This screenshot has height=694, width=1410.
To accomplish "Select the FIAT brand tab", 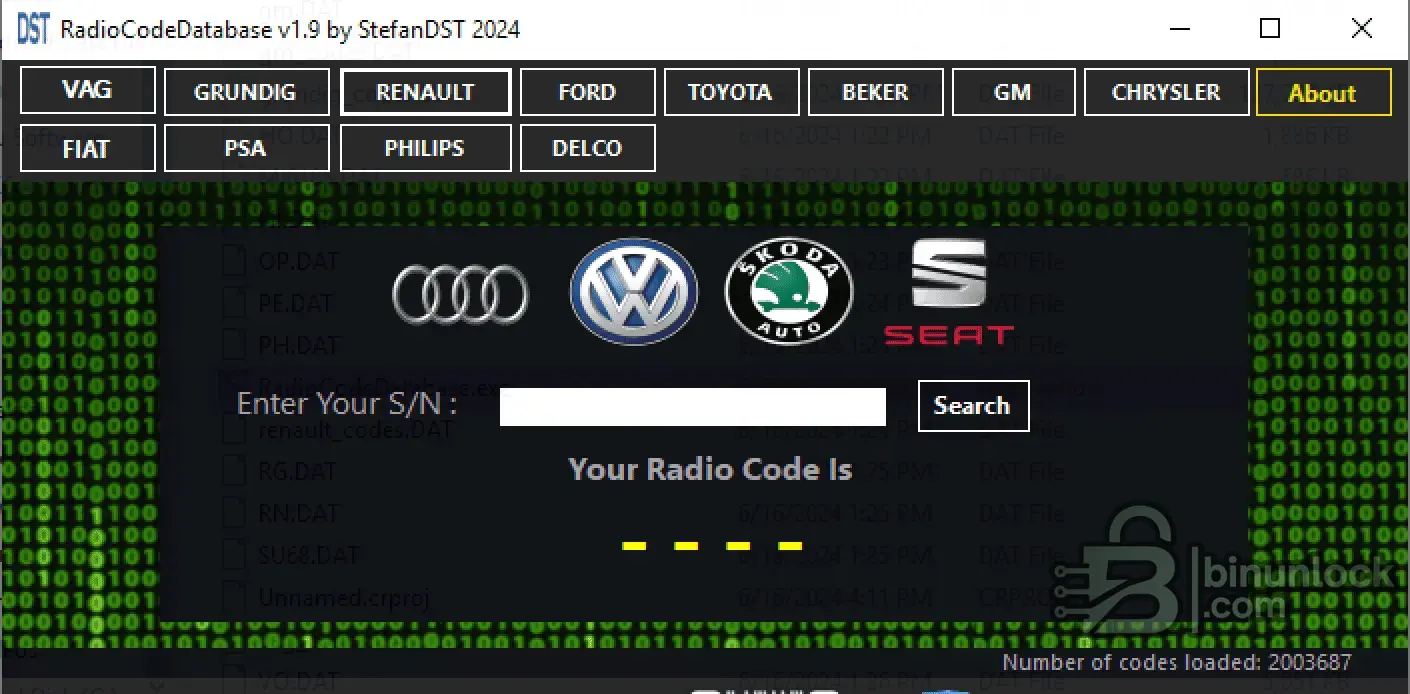I will 88,149.
